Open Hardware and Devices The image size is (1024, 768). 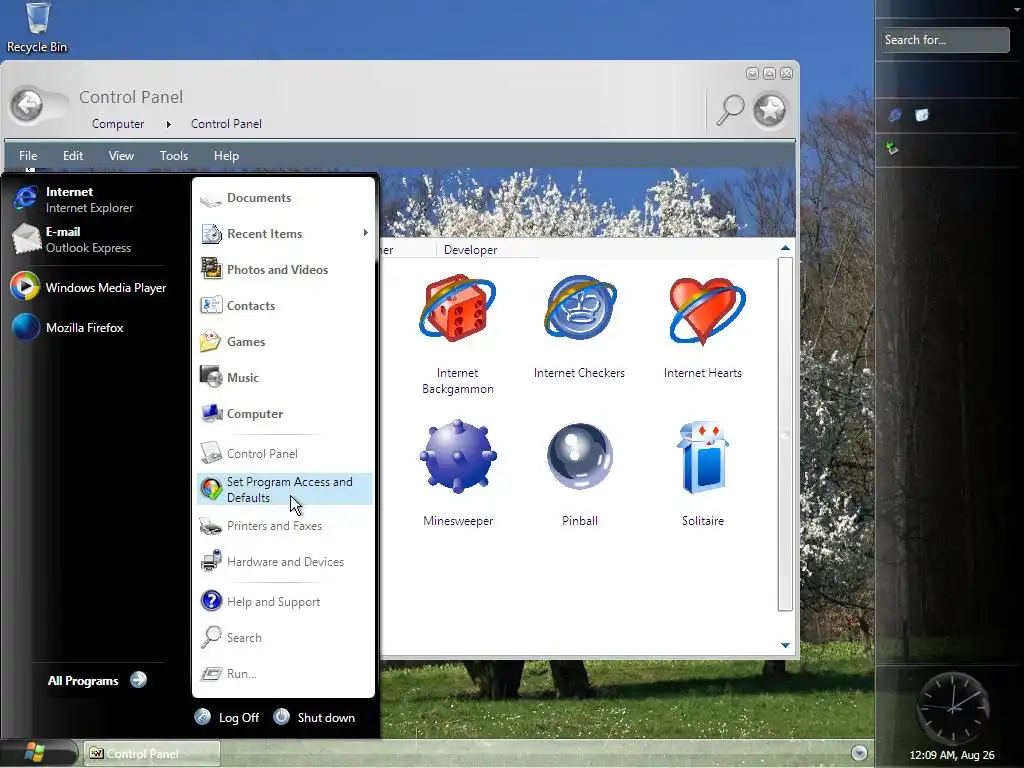point(284,562)
